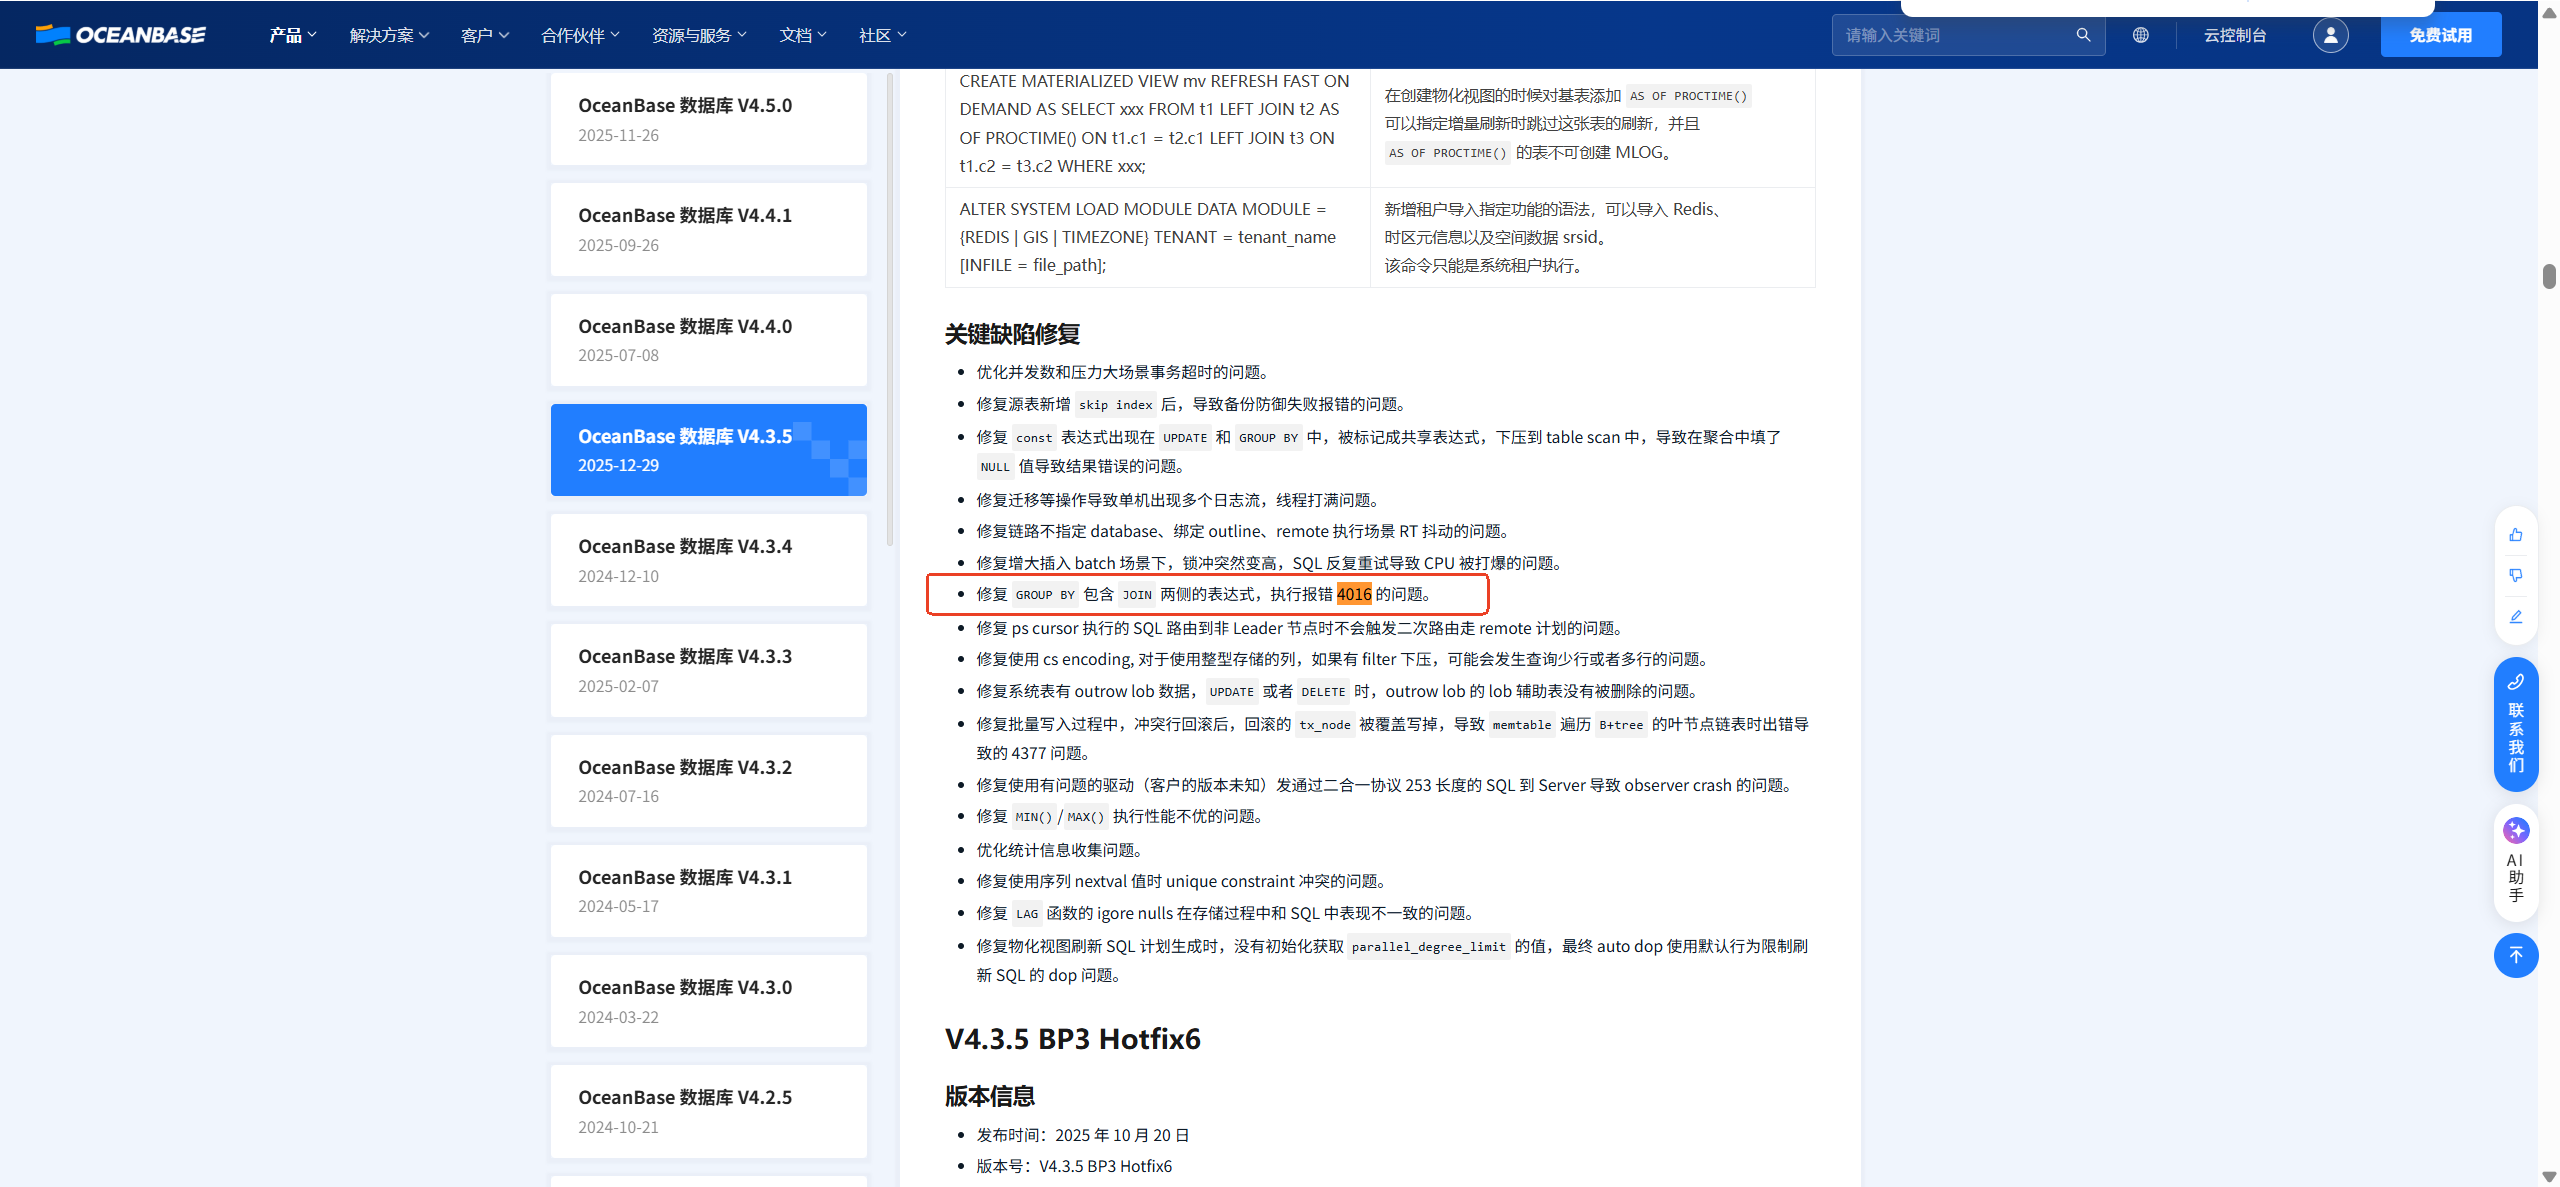Click the page vertical scrollbar thumb

[x=2549, y=276]
